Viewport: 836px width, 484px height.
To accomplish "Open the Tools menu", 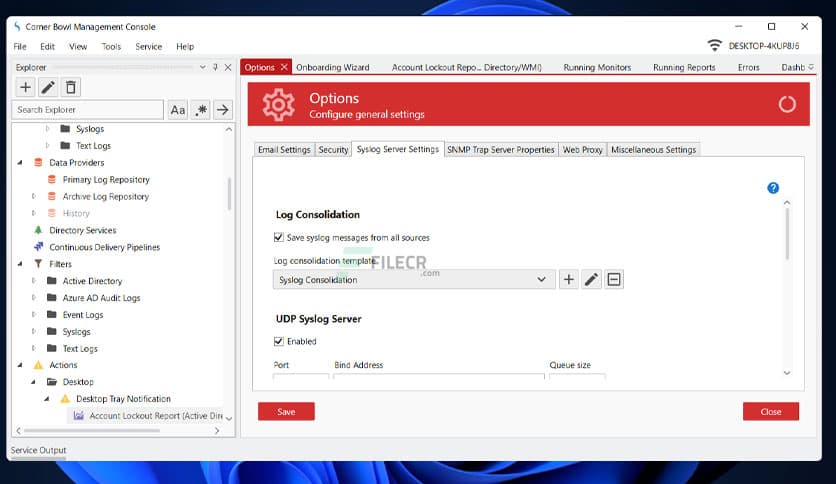I will point(111,46).
